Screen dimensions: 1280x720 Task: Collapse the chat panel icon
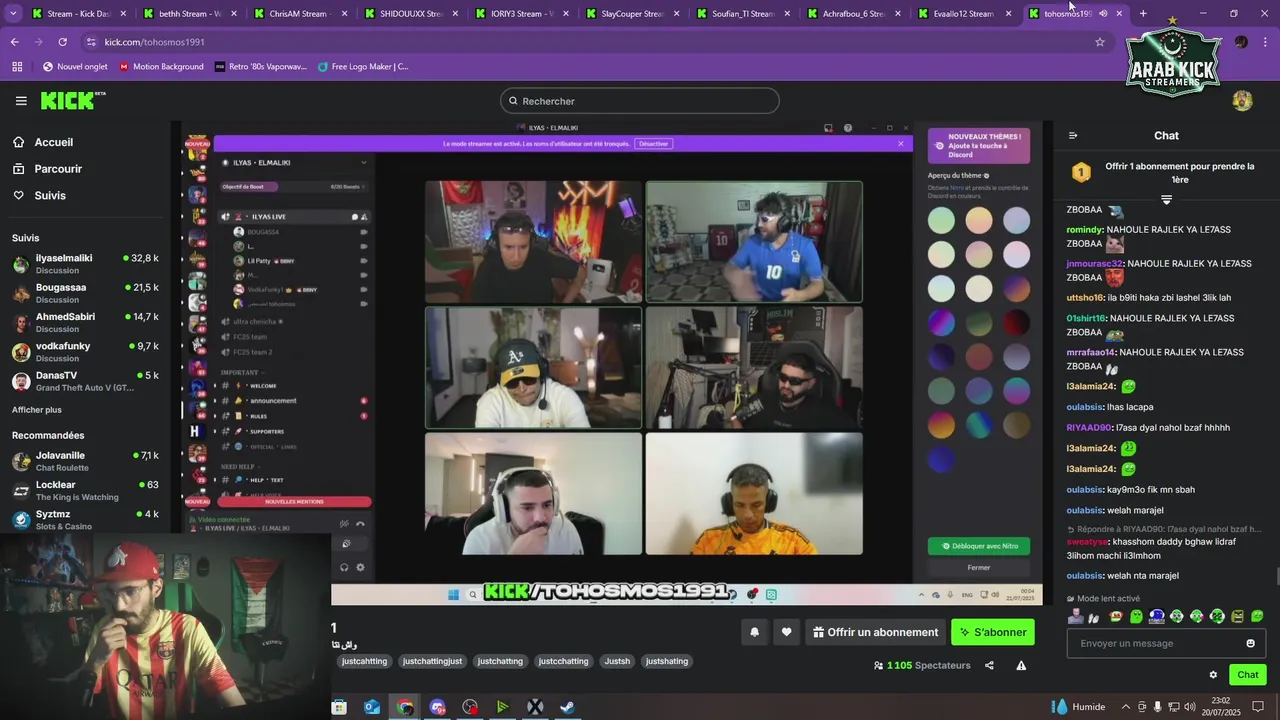coord(1073,136)
